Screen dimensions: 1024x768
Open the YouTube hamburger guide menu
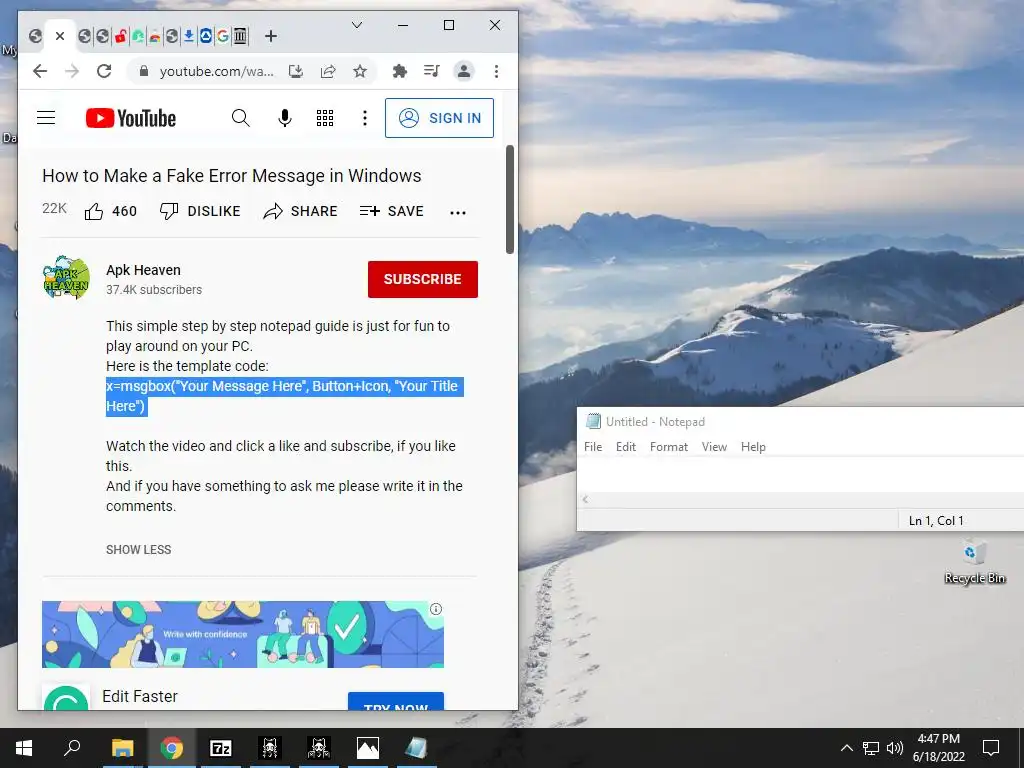point(46,118)
